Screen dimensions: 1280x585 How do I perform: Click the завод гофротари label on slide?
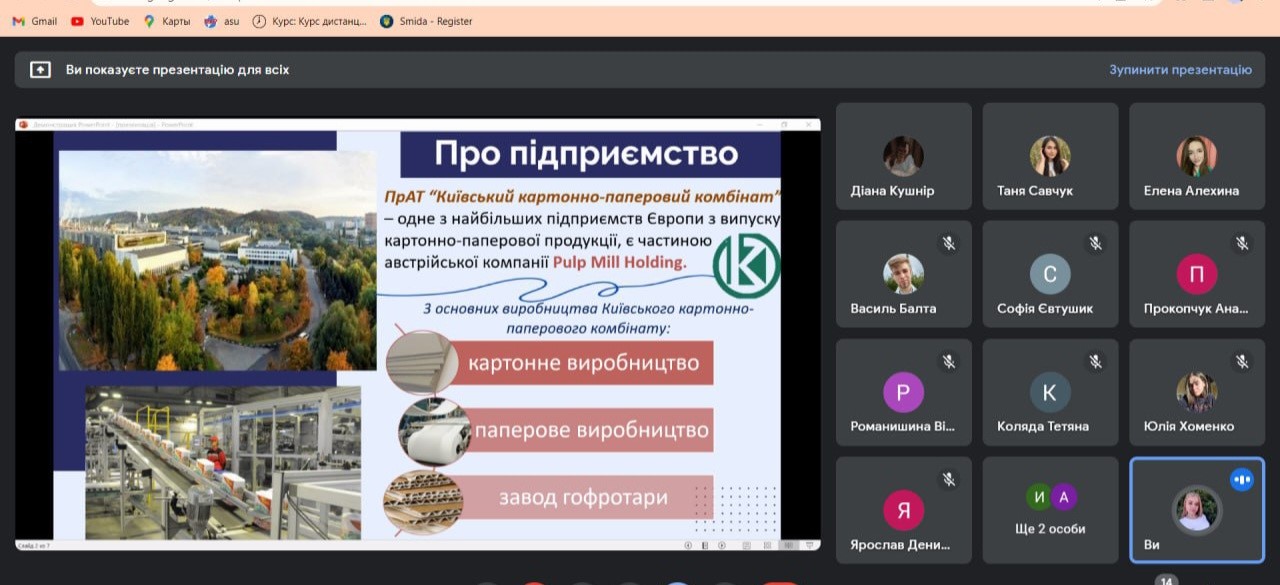[584, 497]
